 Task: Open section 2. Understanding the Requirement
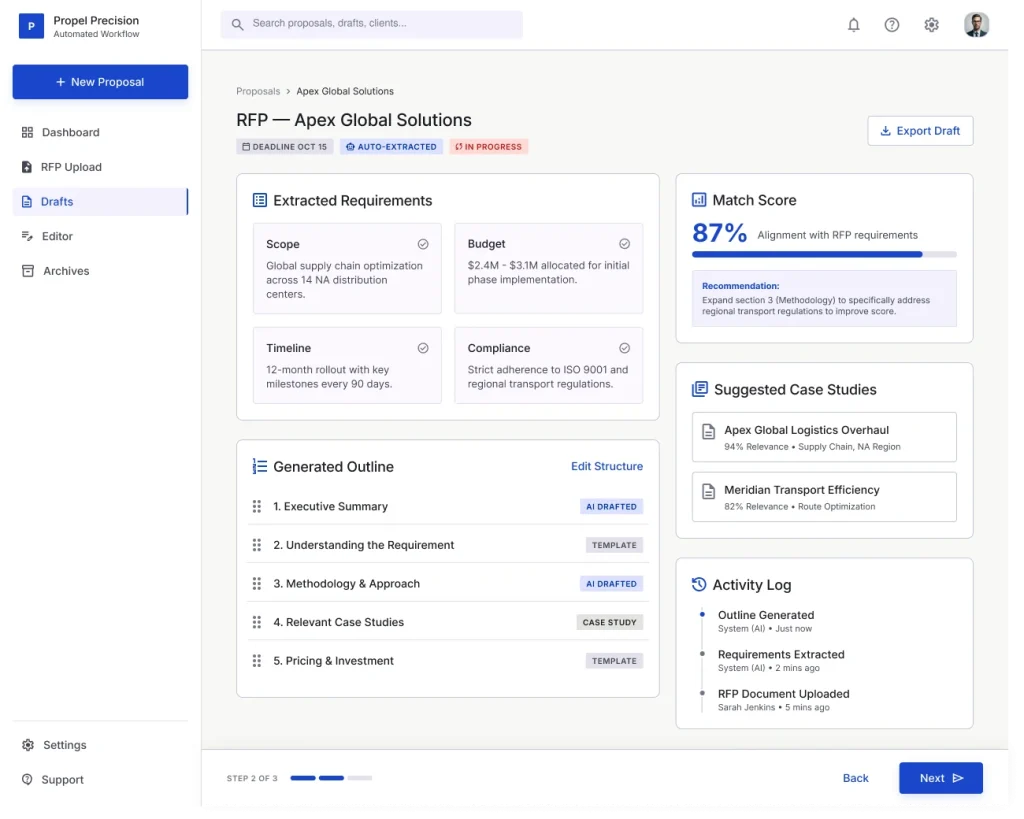pyautogui.click(x=364, y=545)
